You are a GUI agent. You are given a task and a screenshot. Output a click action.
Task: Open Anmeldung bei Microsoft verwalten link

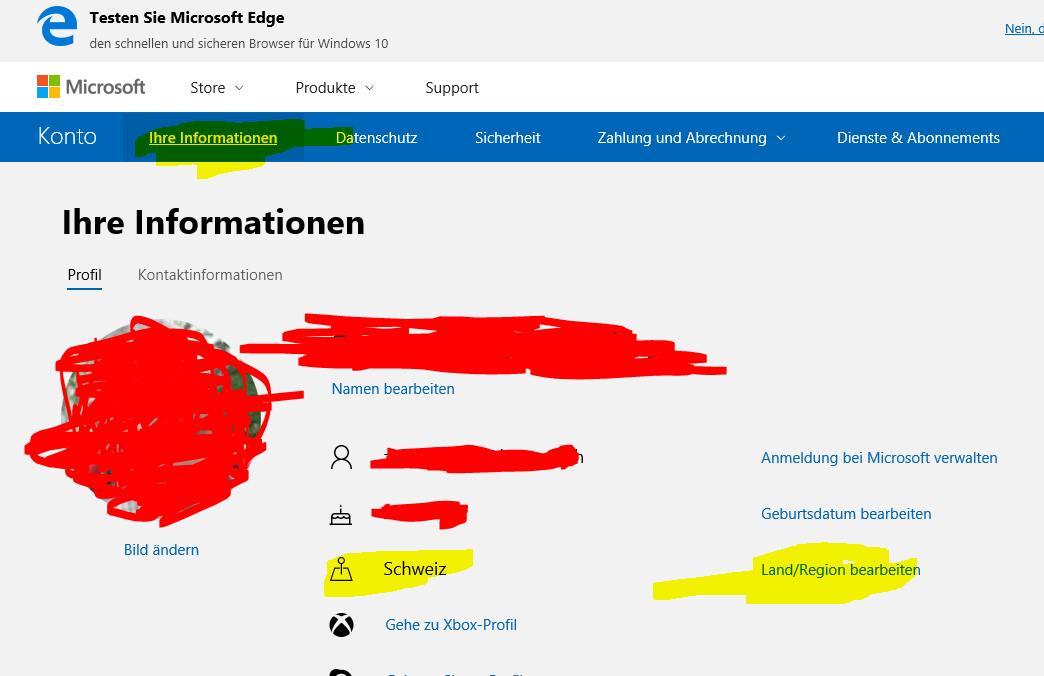click(879, 458)
